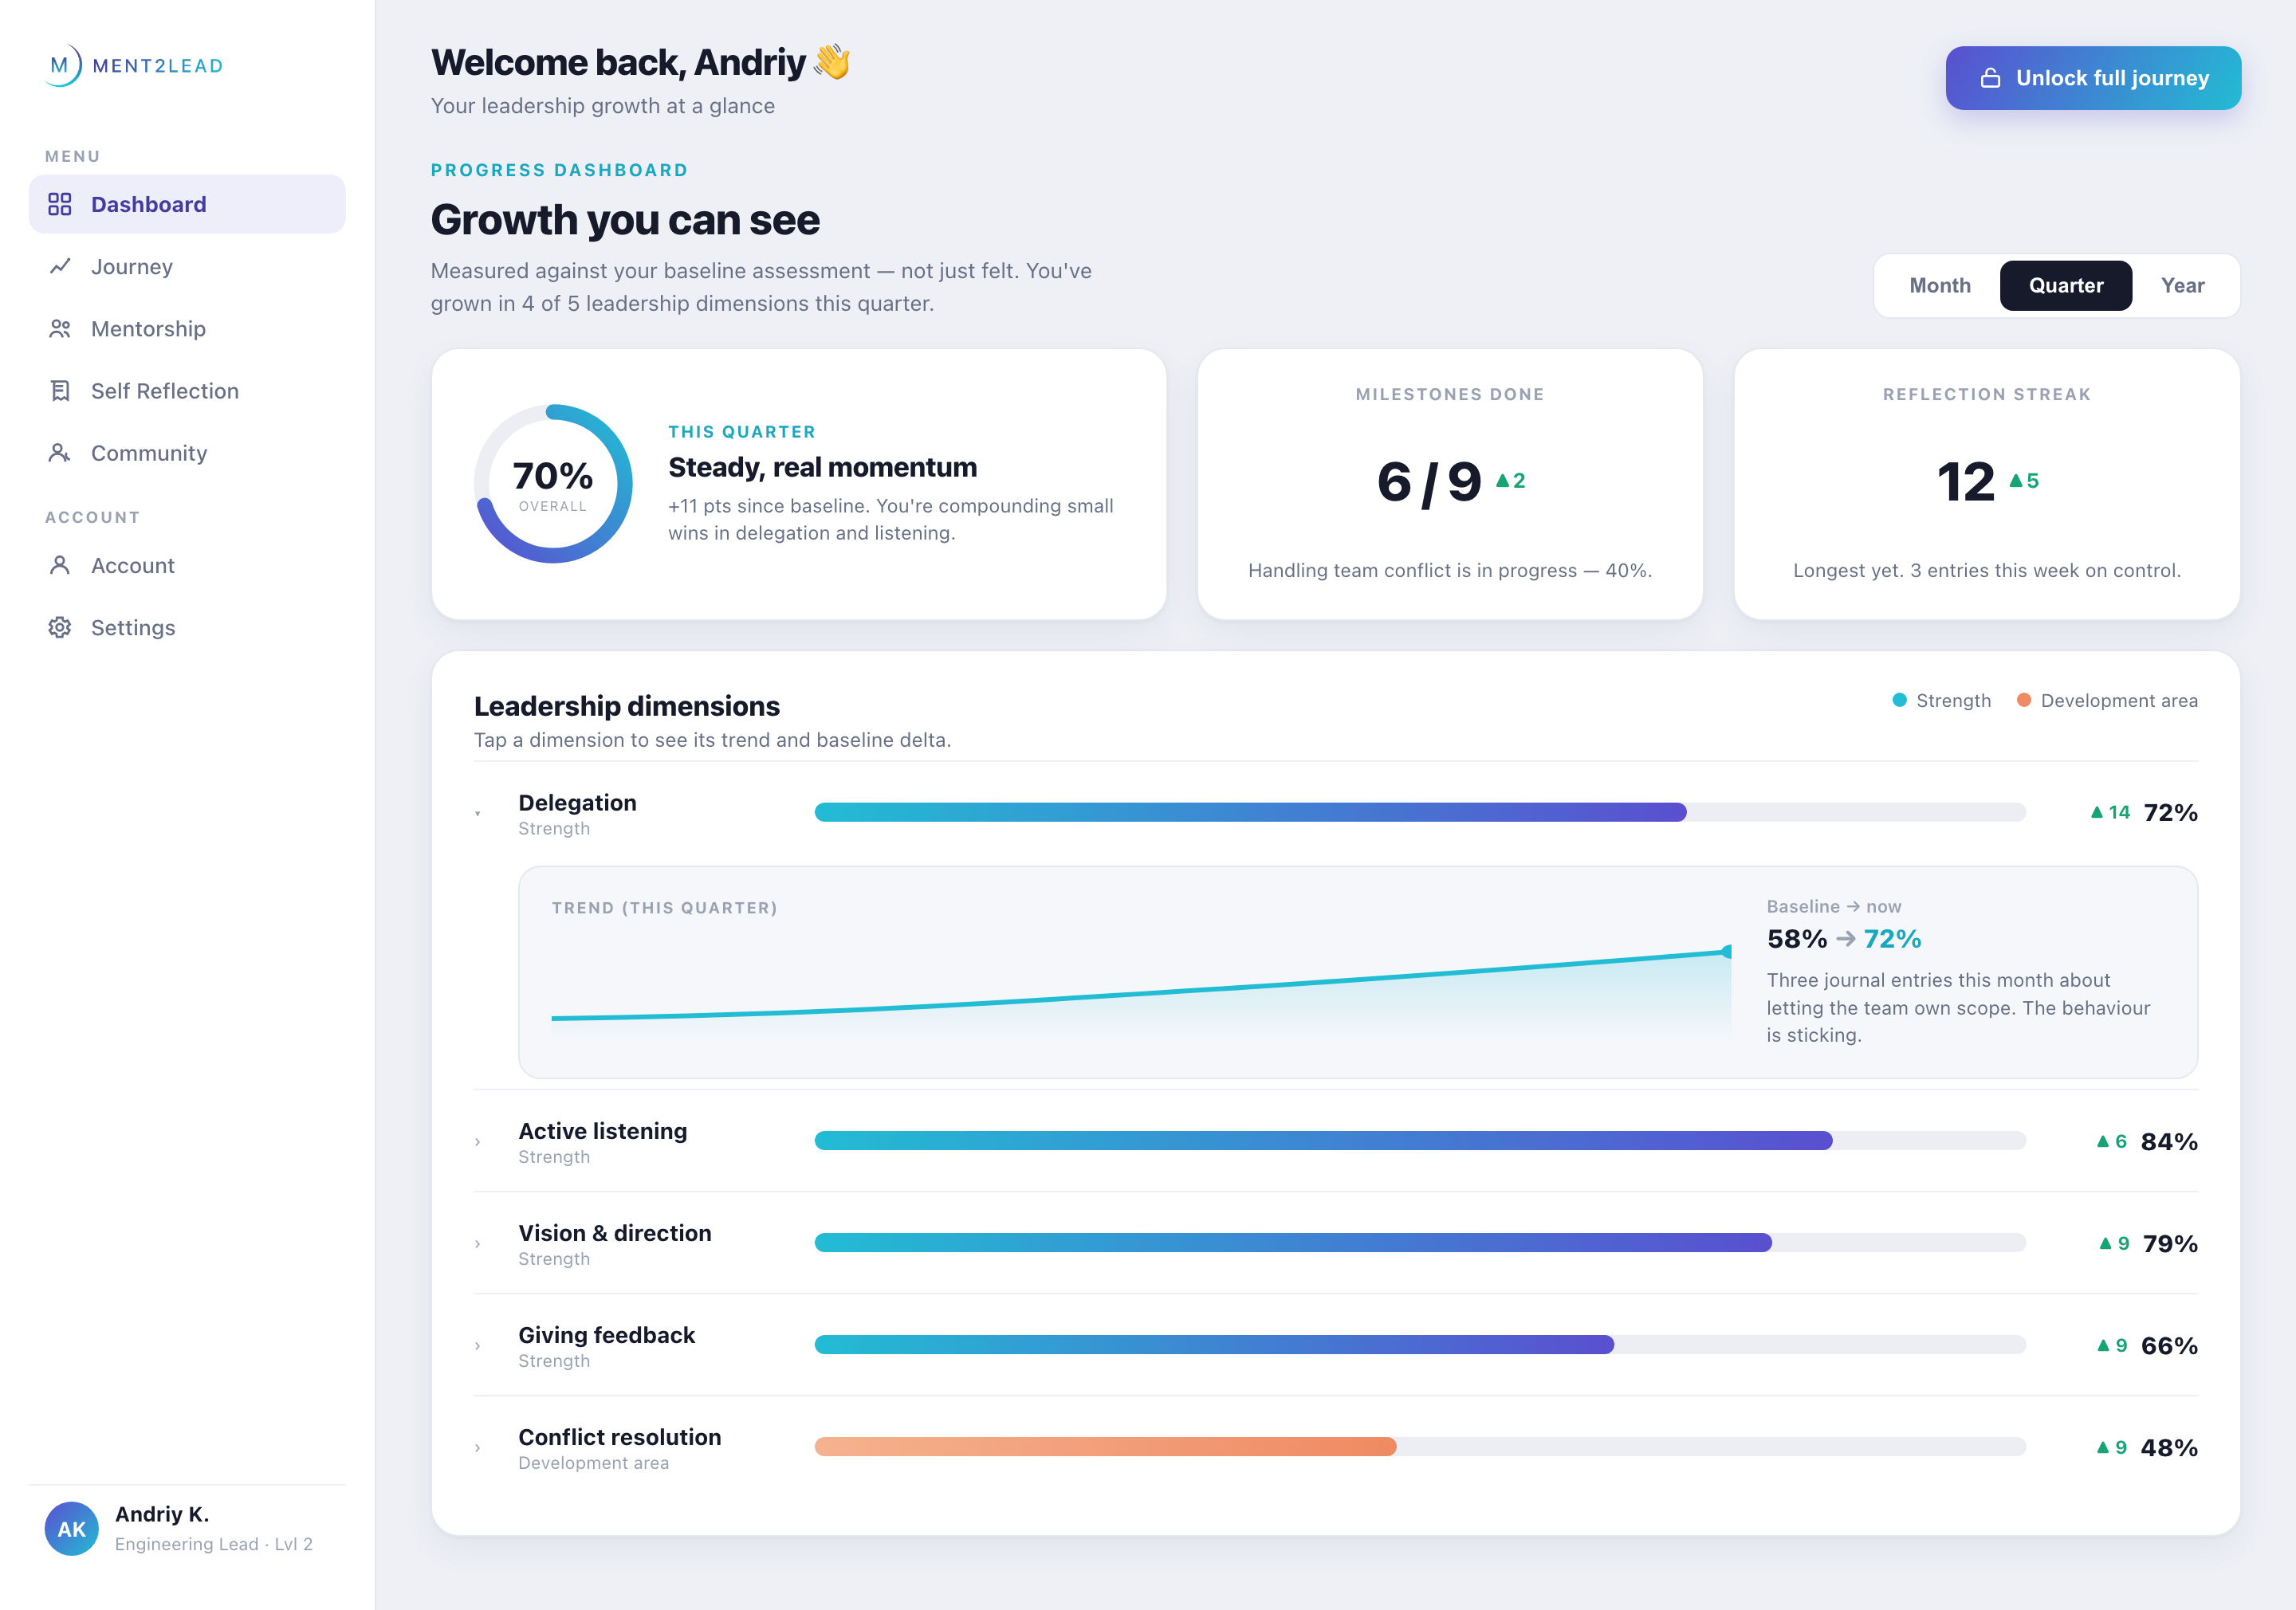Viewport: 2296px width, 1610px height.
Task: Click the green up-arrow beside streak delta
Action: pyautogui.click(x=2016, y=481)
